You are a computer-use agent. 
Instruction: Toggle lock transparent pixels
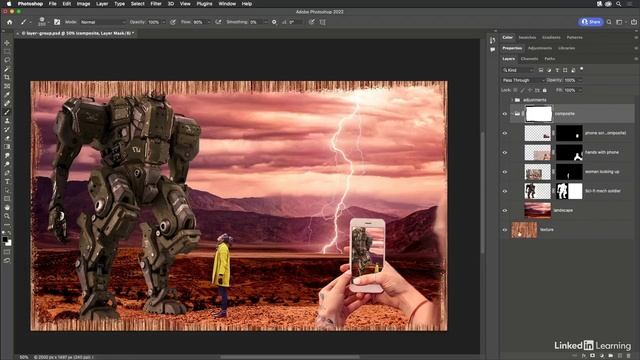click(x=516, y=90)
